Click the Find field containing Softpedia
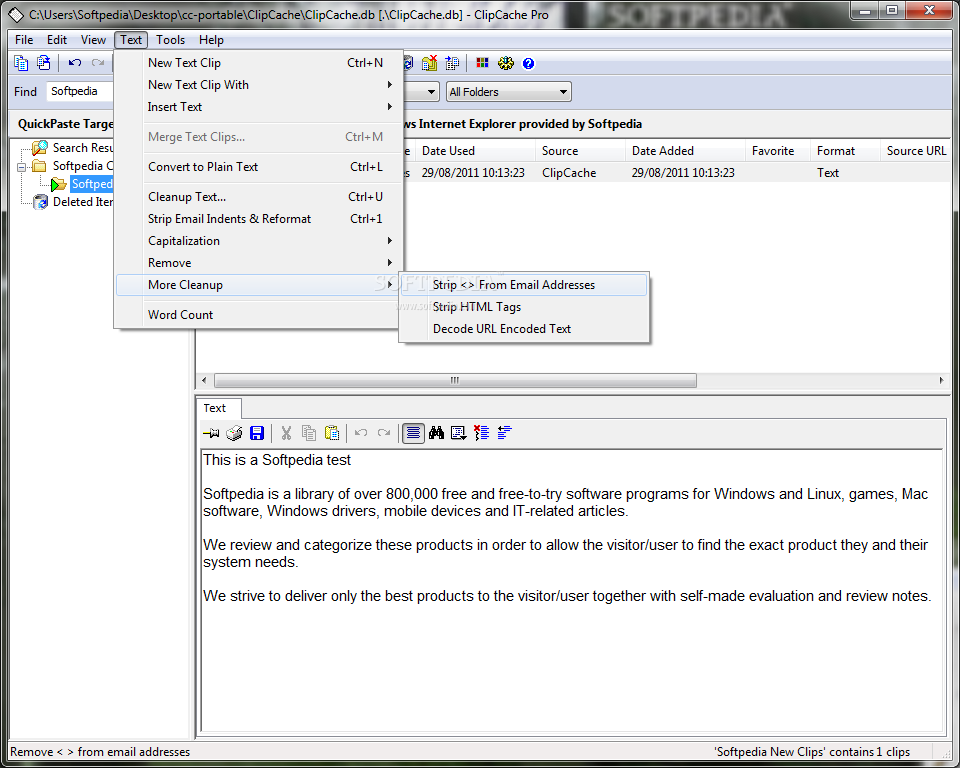 click(80, 91)
